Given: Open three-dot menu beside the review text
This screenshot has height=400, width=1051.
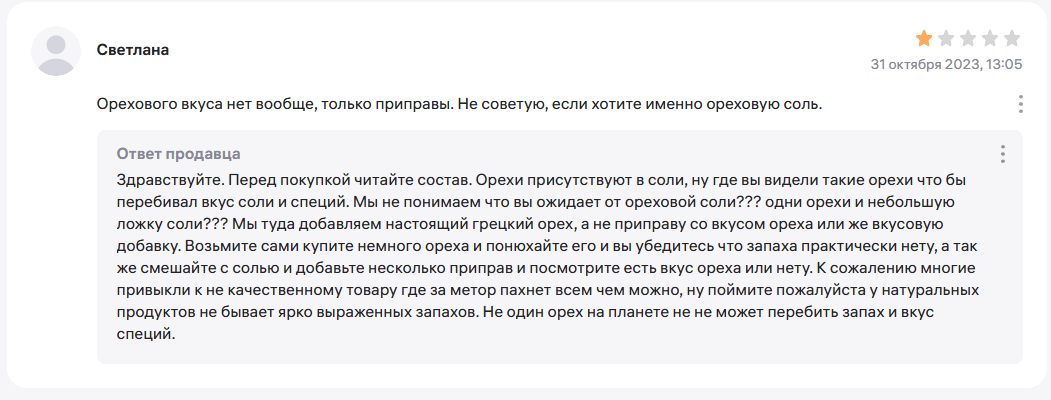Looking at the screenshot, I should click(1020, 105).
